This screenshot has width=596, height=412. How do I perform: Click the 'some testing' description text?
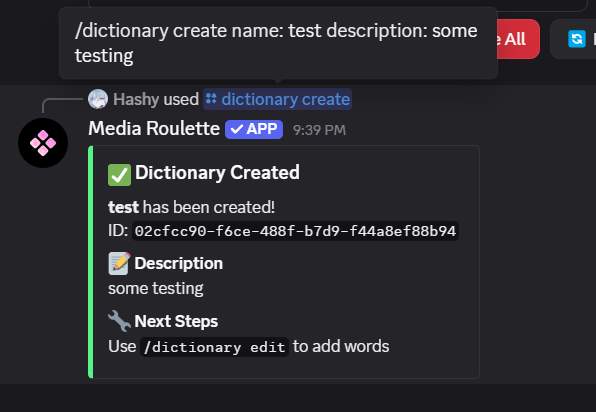(156, 288)
